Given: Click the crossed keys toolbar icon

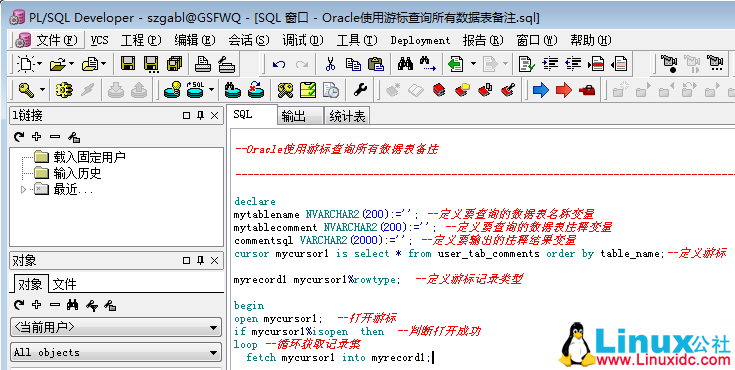Looking at the screenshot, I should 285,90.
